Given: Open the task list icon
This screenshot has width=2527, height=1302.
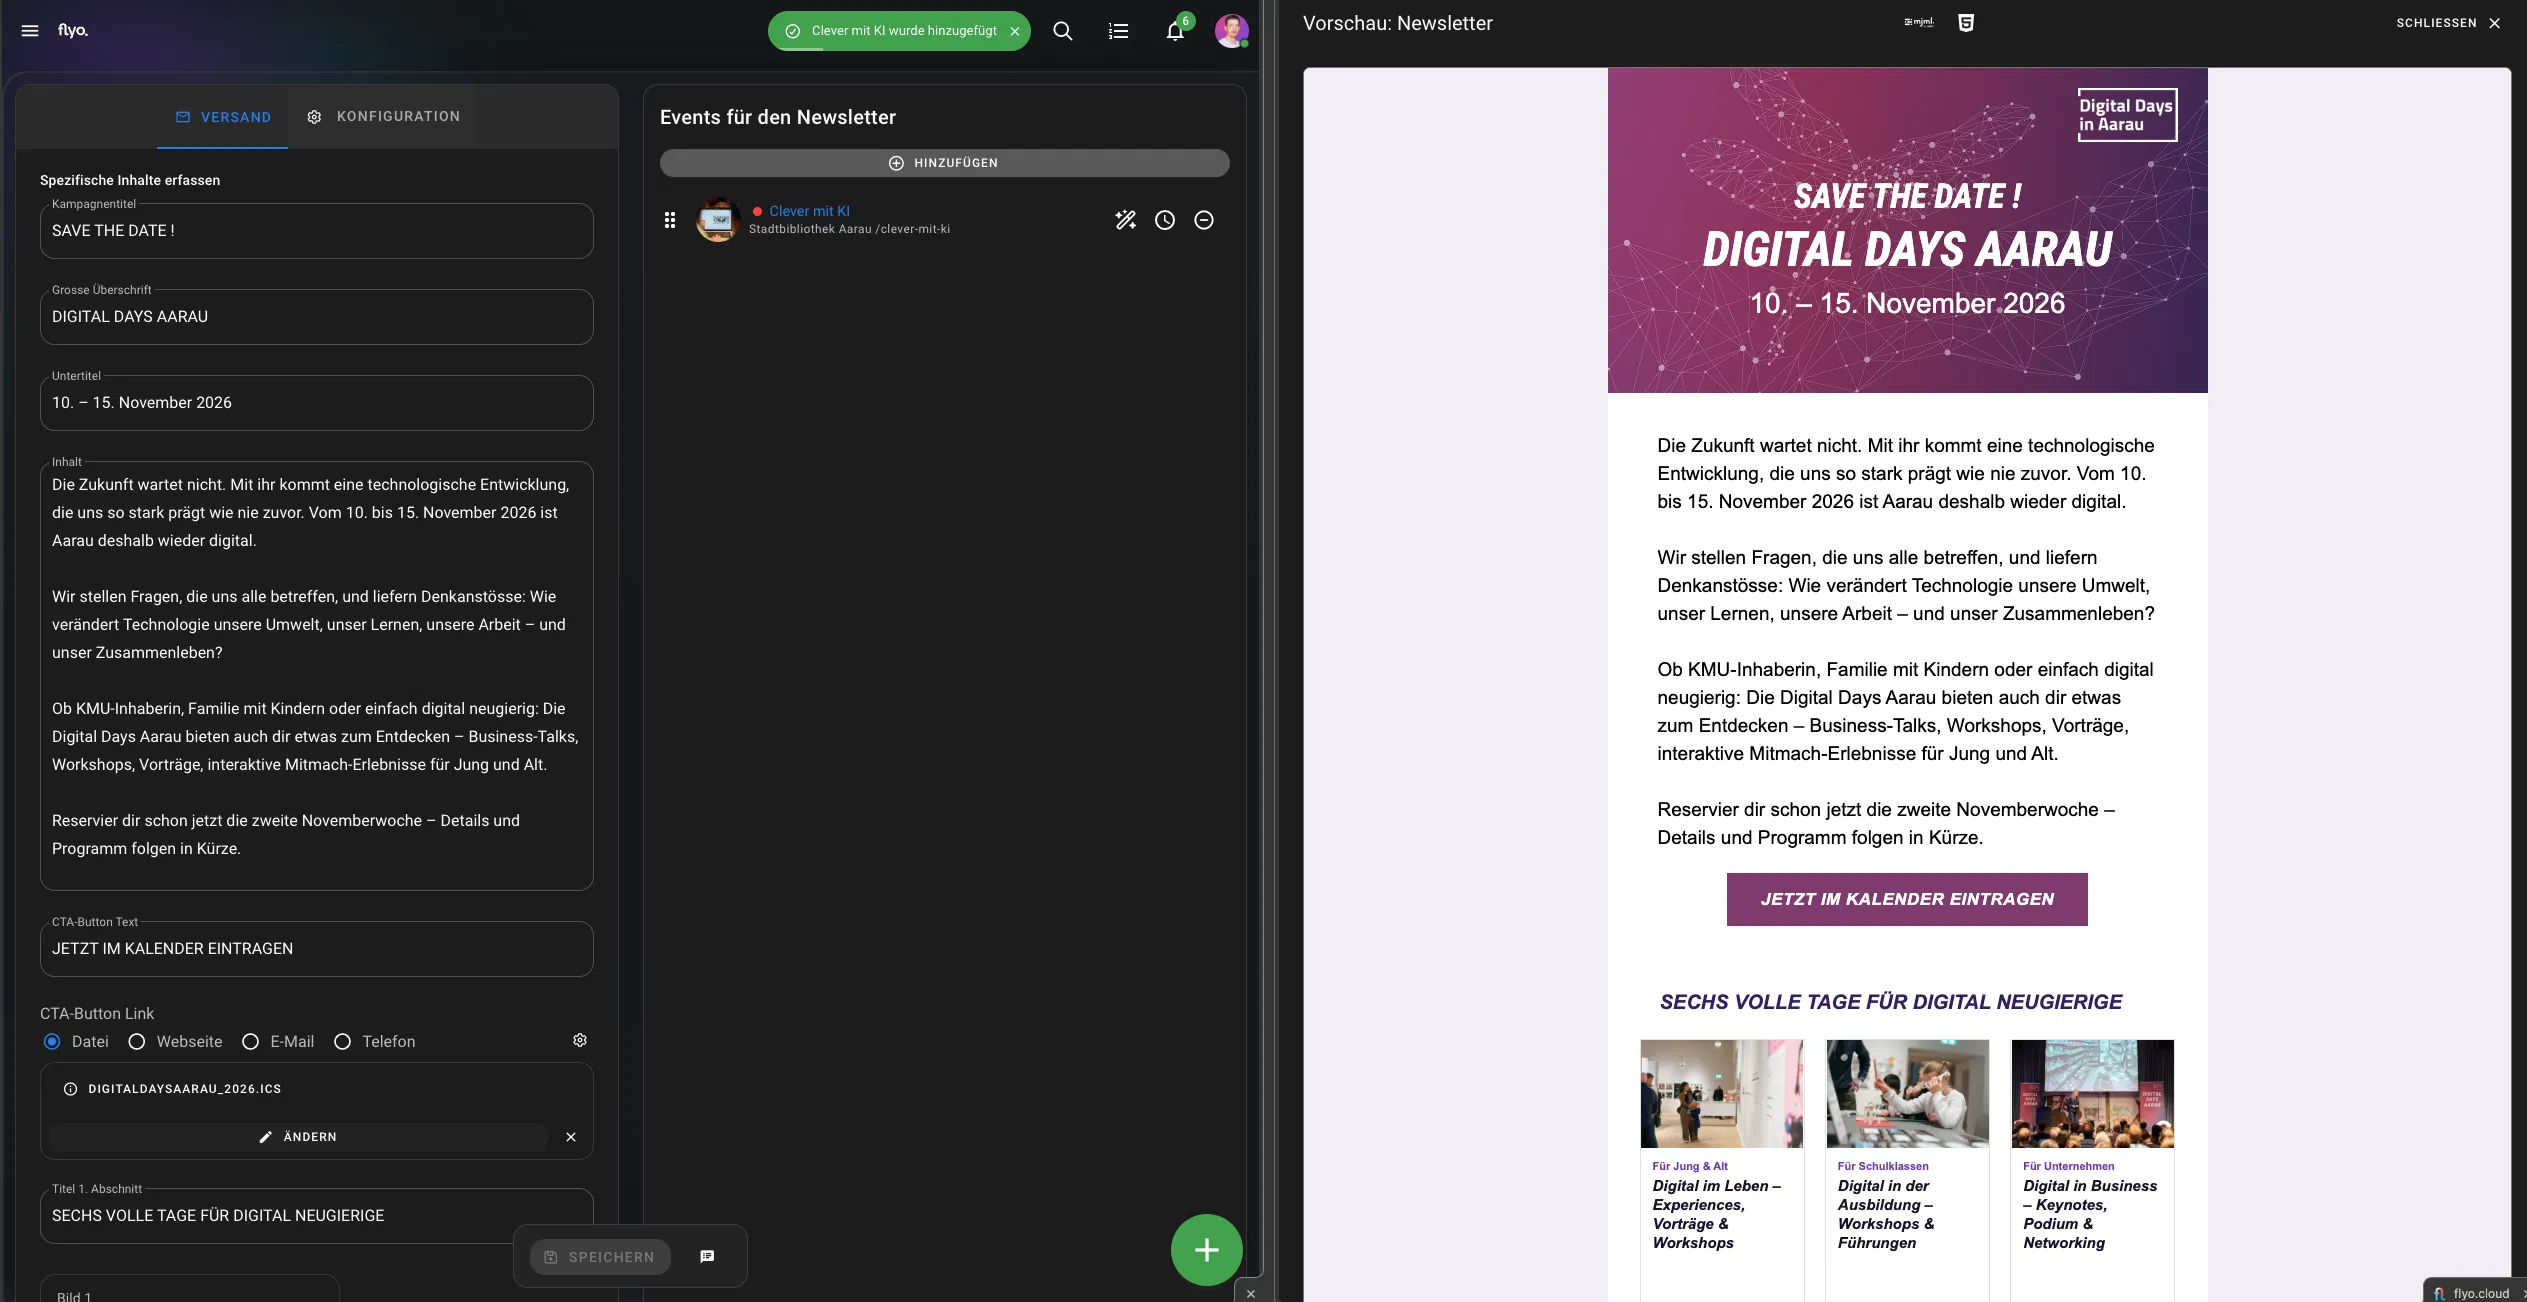Looking at the screenshot, I should point(1119,31).
